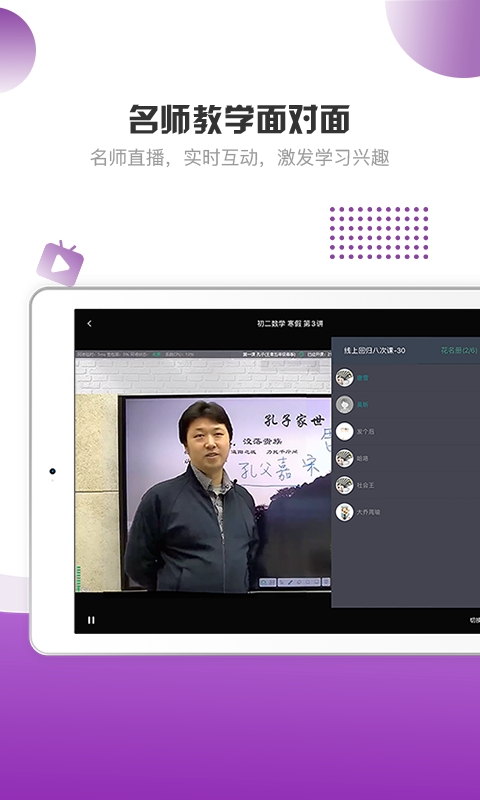Tap the avatar next to 发个后
Viewport: 480px width, 800px height.
(x=345, y=431)
